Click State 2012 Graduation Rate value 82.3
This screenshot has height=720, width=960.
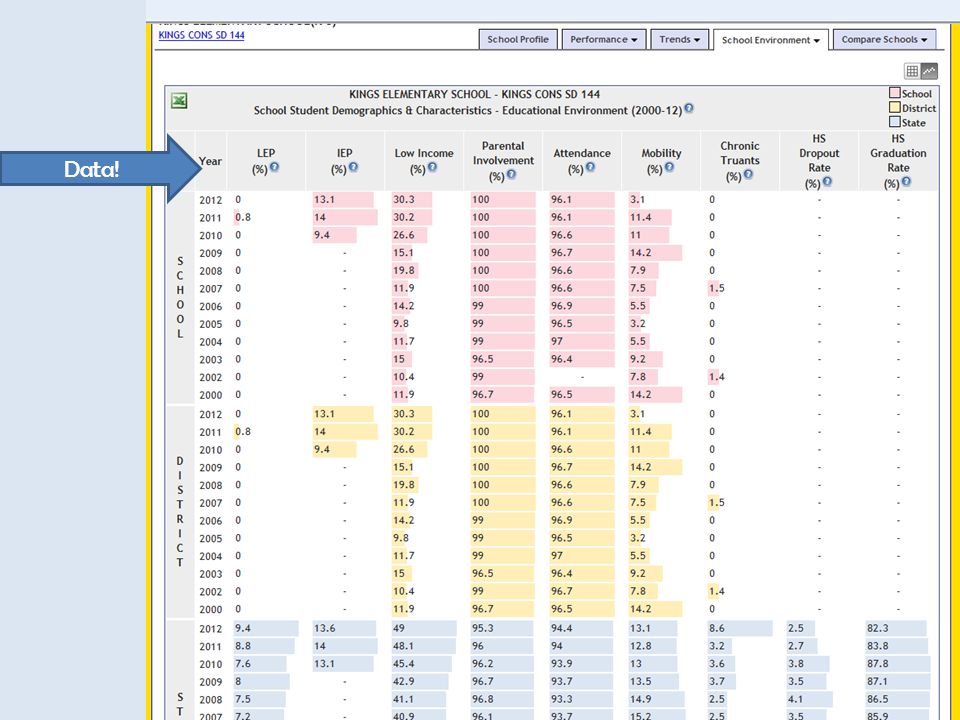pyautogui.click(x=878, y=628)
